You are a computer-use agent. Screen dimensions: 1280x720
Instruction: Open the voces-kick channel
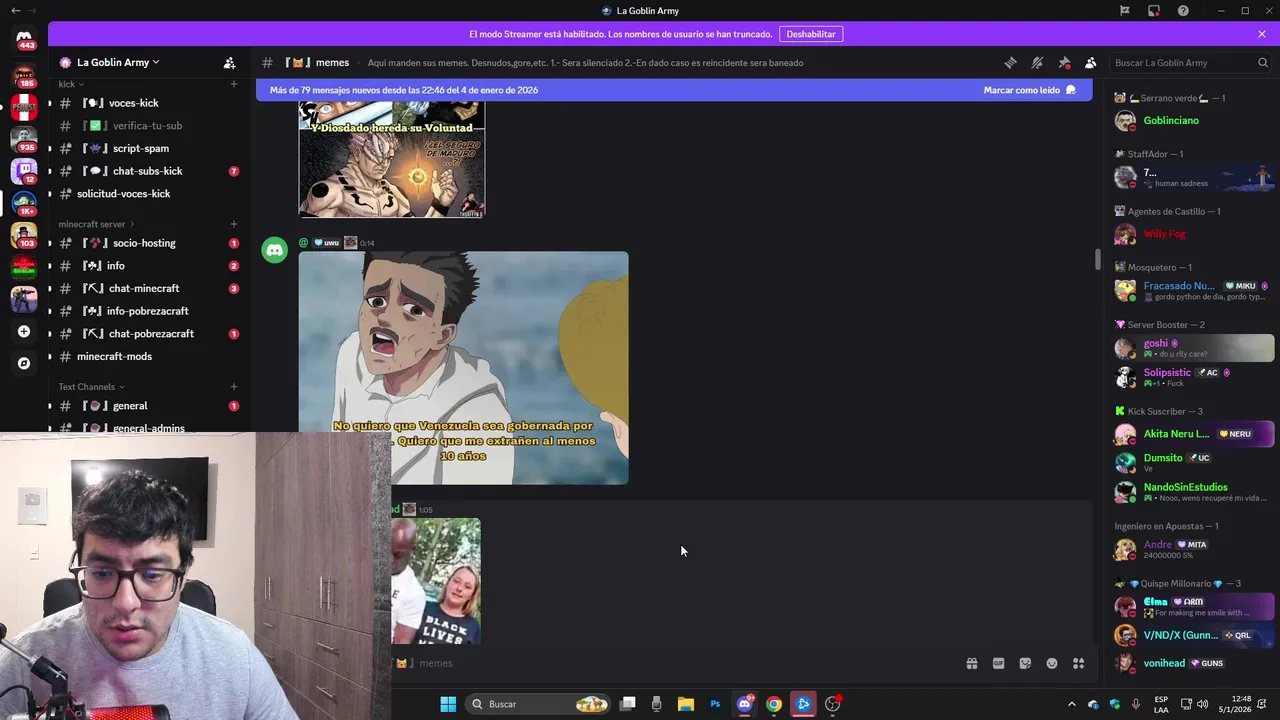(x=148, y=103)
